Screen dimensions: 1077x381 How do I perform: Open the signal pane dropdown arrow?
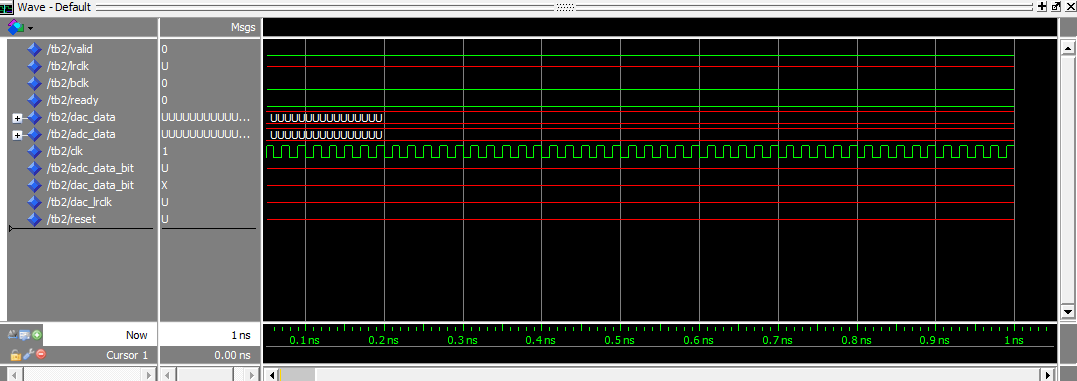coord(30,28)
